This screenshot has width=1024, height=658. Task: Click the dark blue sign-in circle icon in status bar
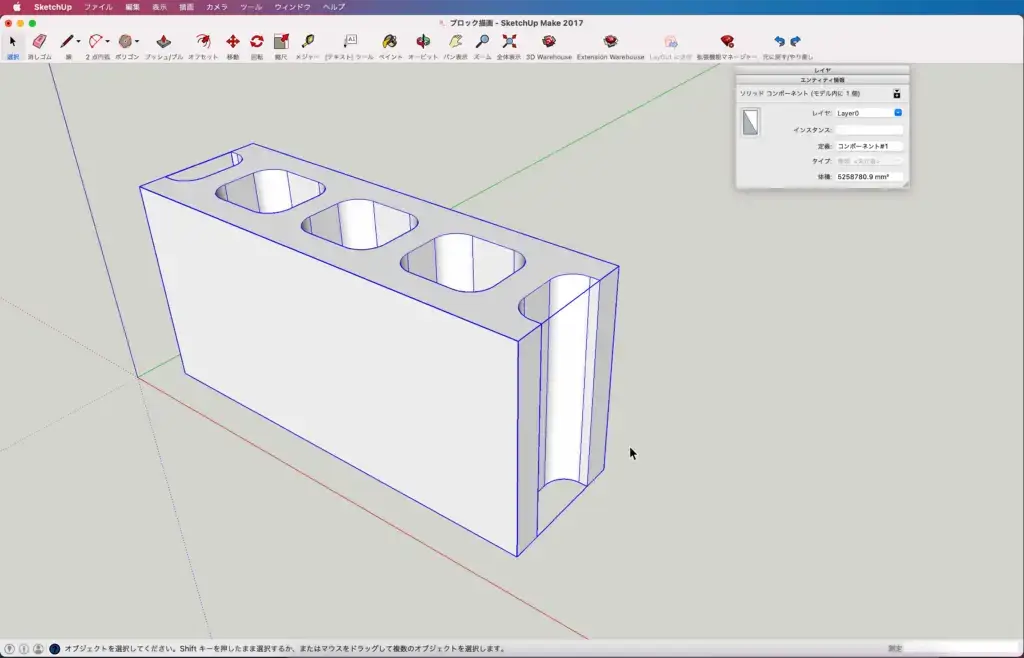coord(55,649)
